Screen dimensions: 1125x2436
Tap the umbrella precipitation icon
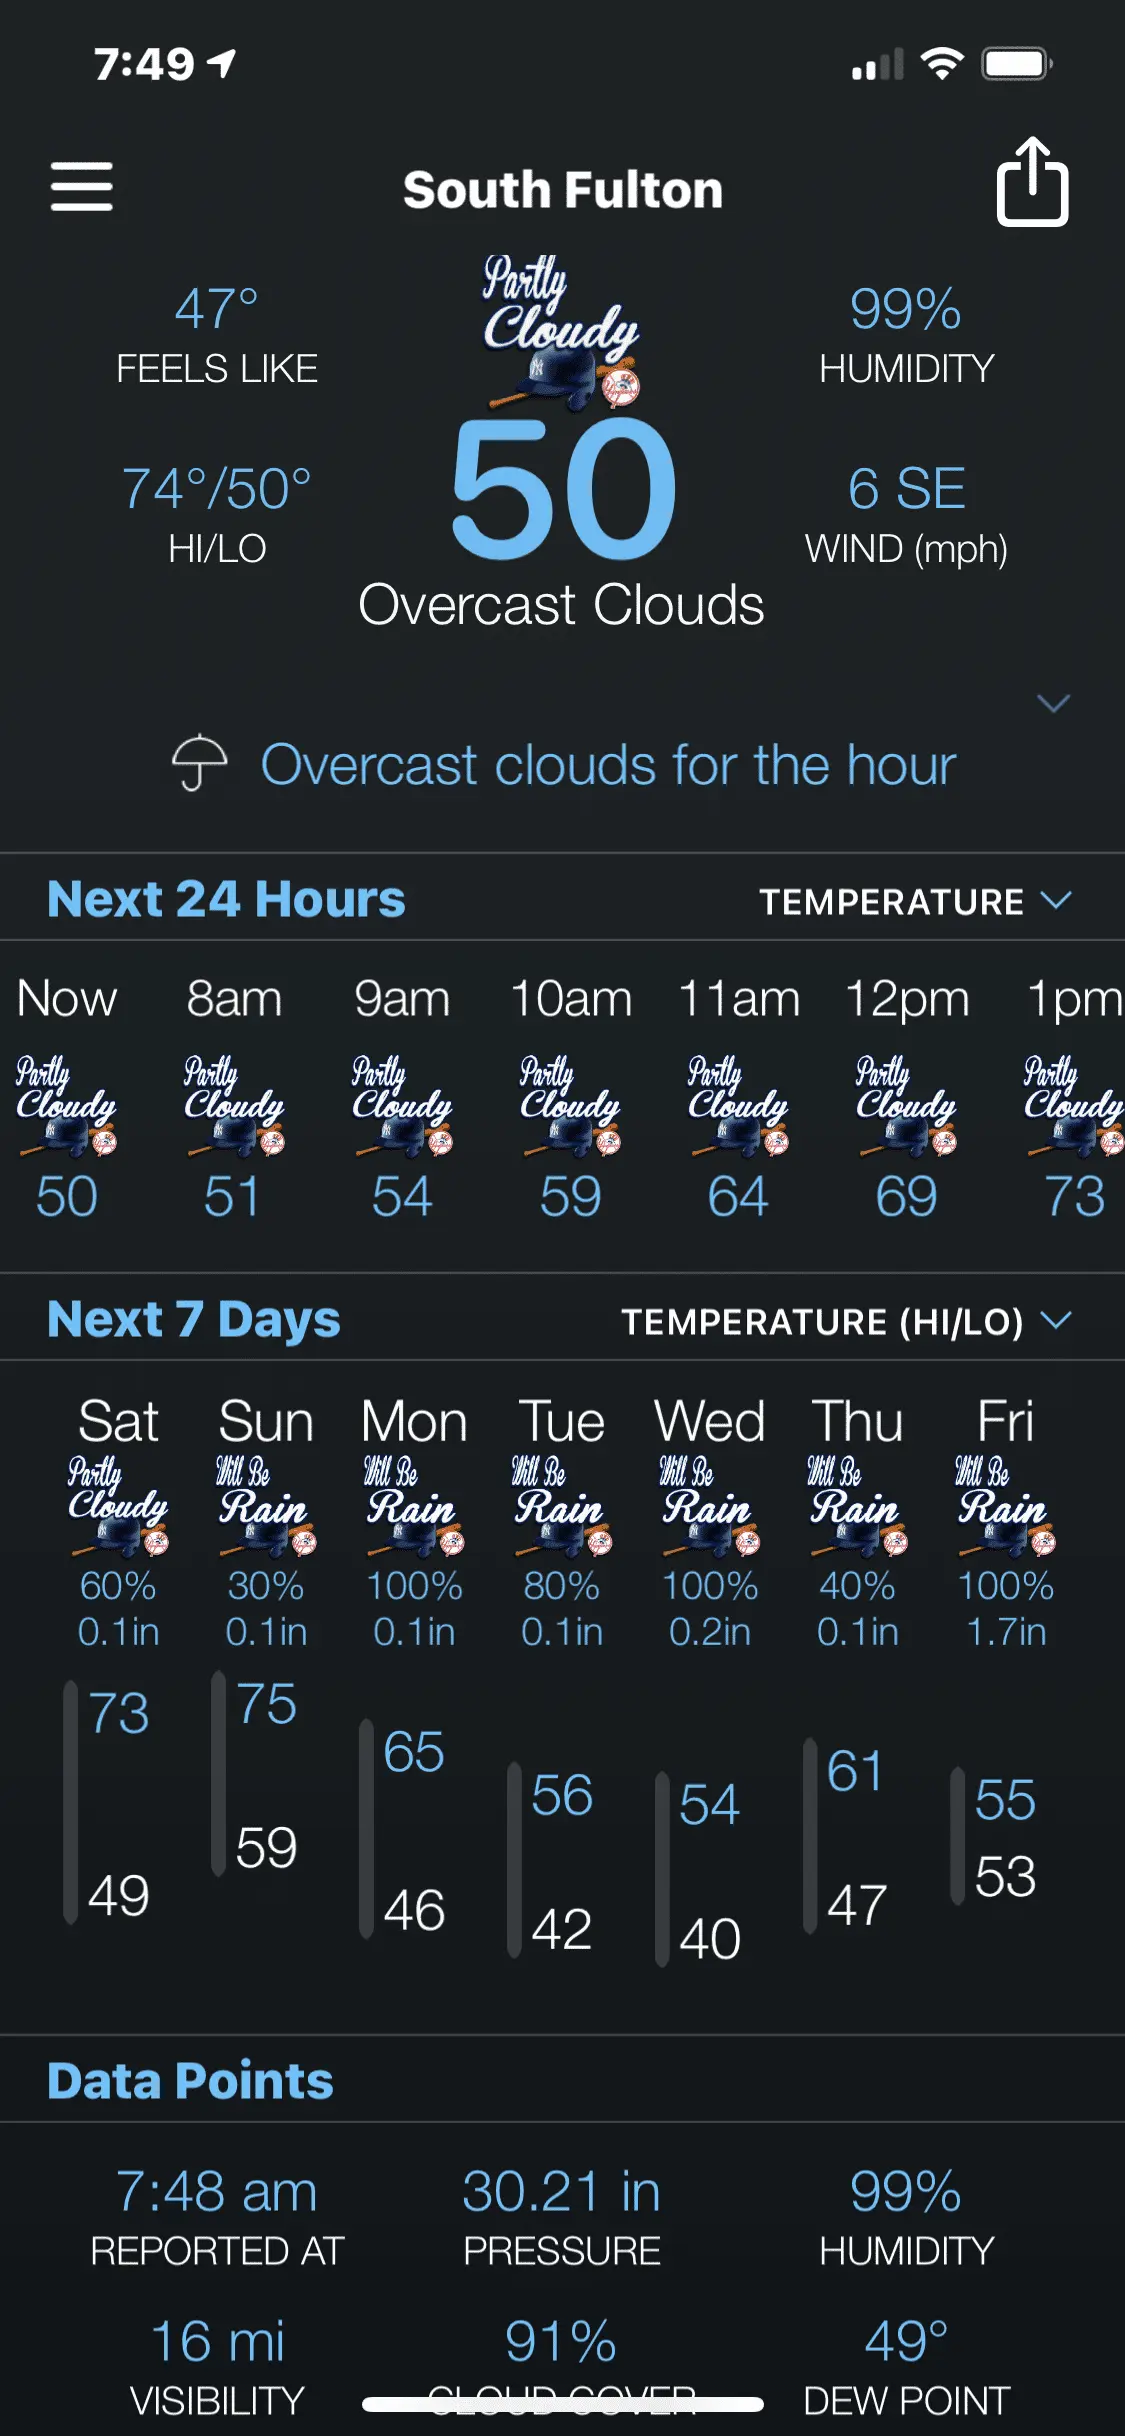pyautogui.click(x=199, y=763)
